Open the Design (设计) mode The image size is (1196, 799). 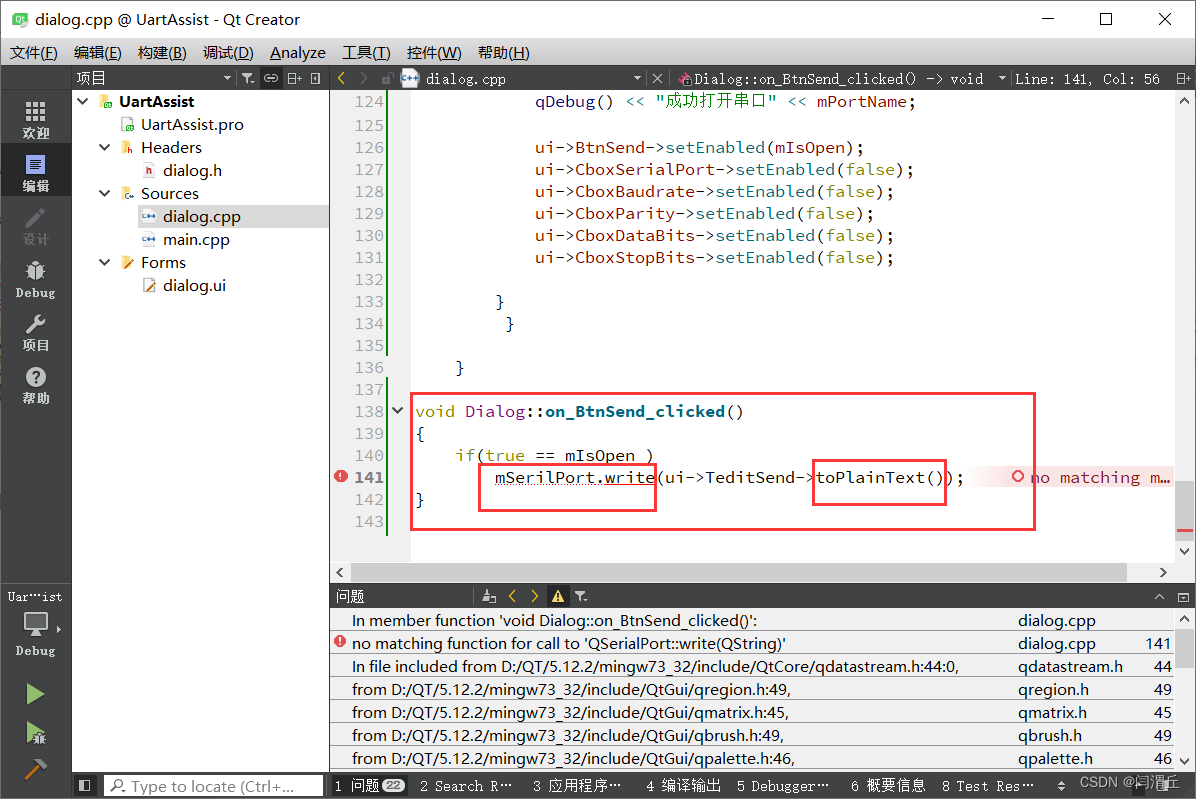[x=35, y=226]
